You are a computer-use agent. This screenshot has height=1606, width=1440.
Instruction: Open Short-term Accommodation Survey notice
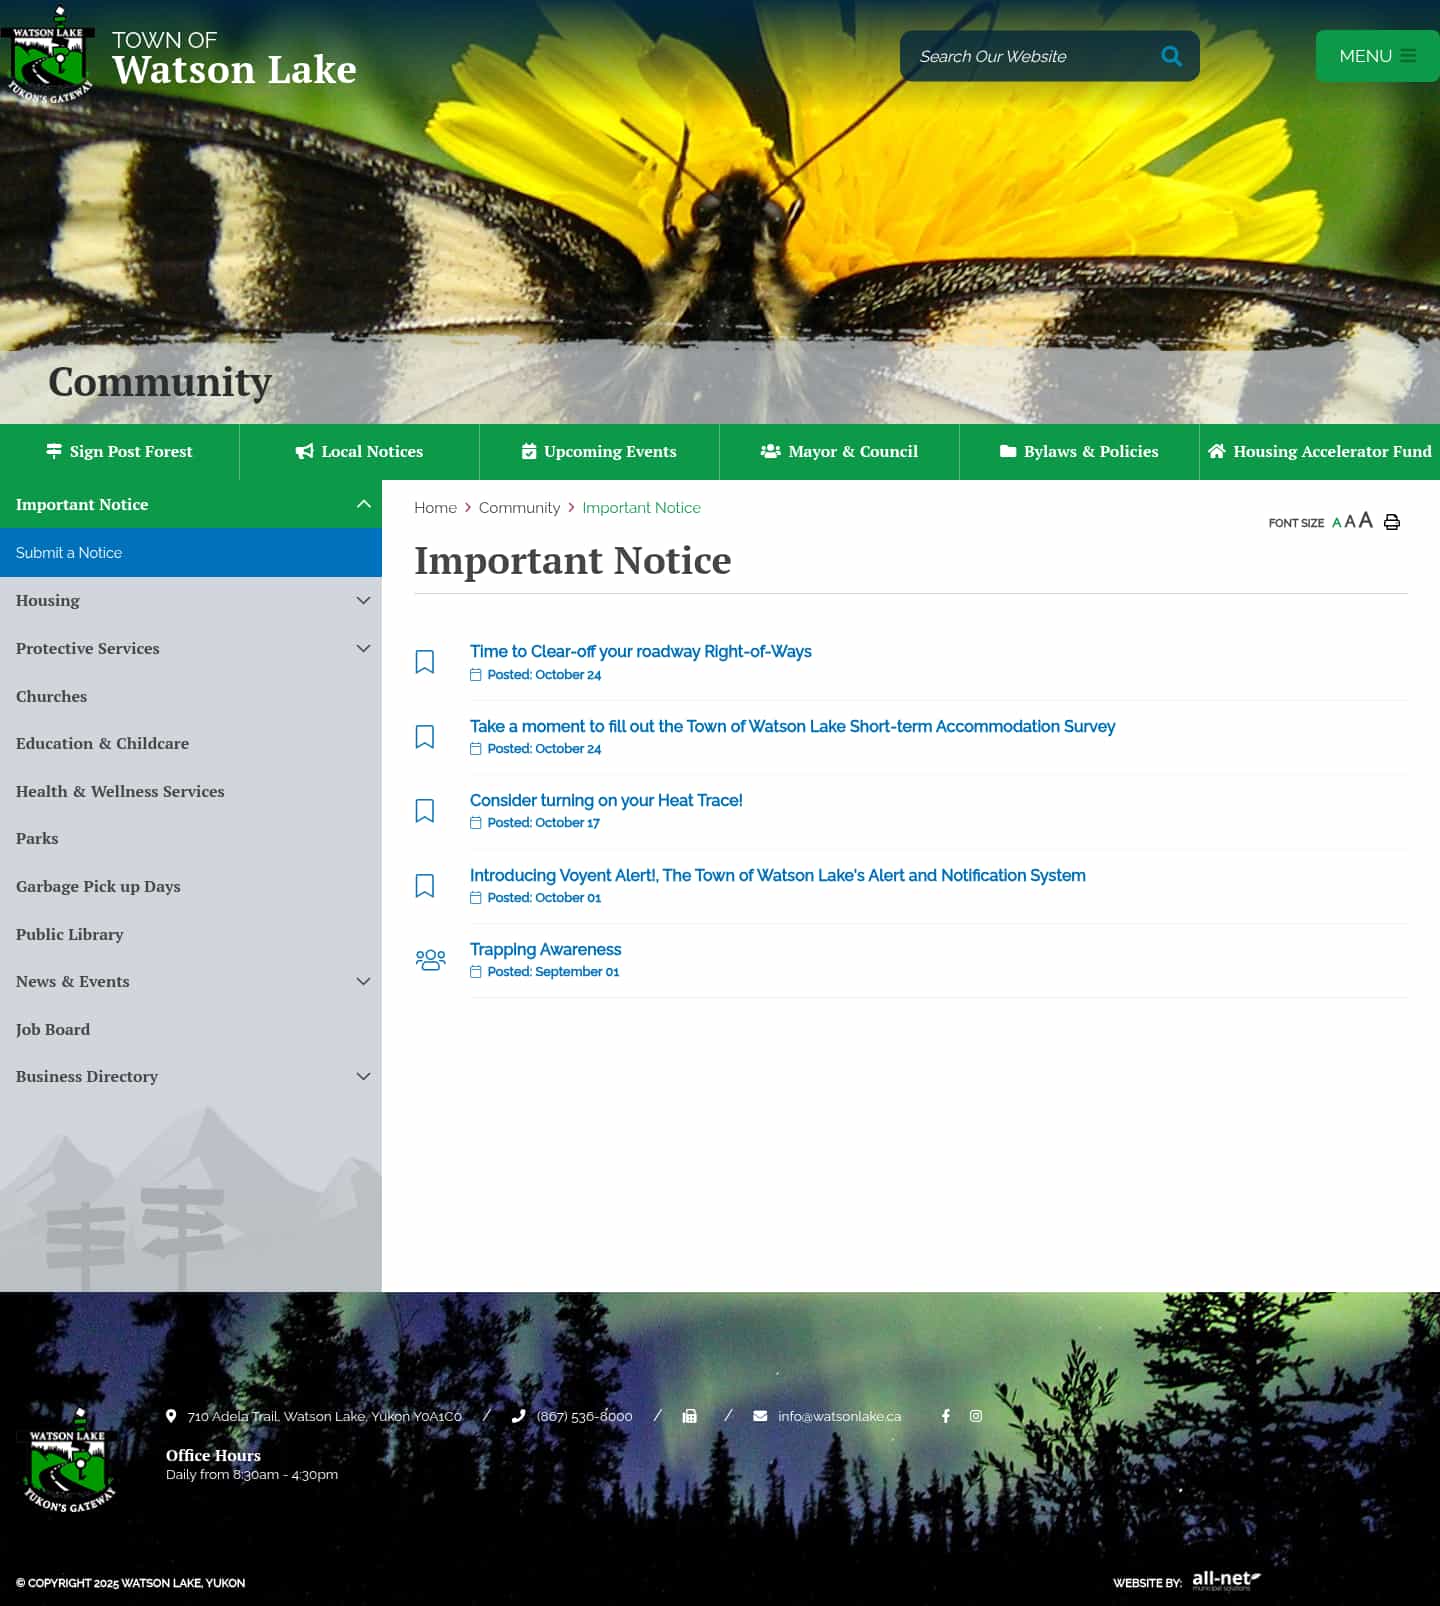pos(792,727)
